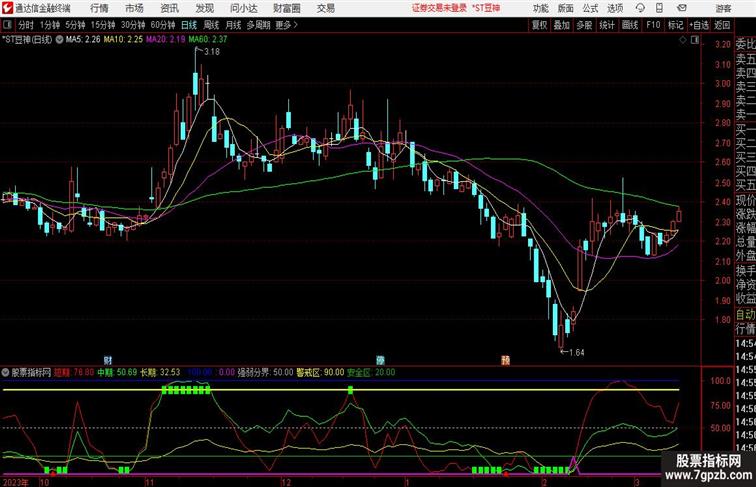Click the +自选 button
756x487 pixels.
click(699, 25)
